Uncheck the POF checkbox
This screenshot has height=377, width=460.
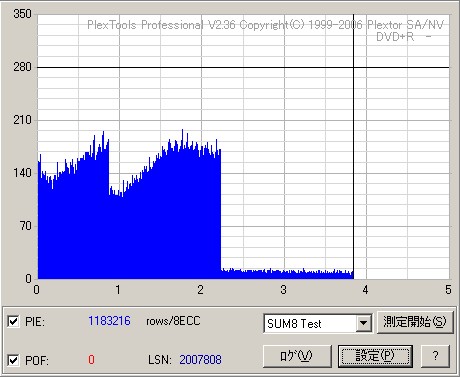13,360
